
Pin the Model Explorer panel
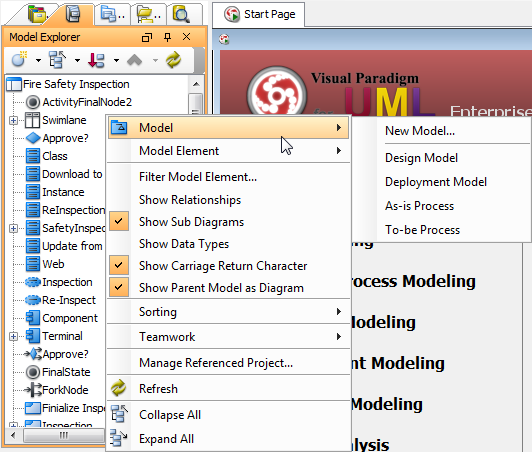pyautogui.click(x=167, y=37)
